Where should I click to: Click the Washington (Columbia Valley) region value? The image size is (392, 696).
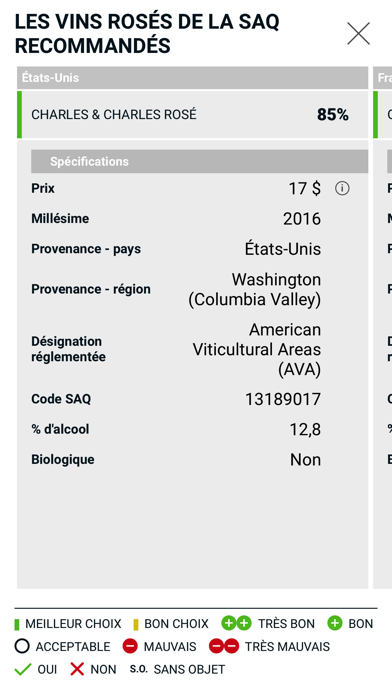click(254, 289)
